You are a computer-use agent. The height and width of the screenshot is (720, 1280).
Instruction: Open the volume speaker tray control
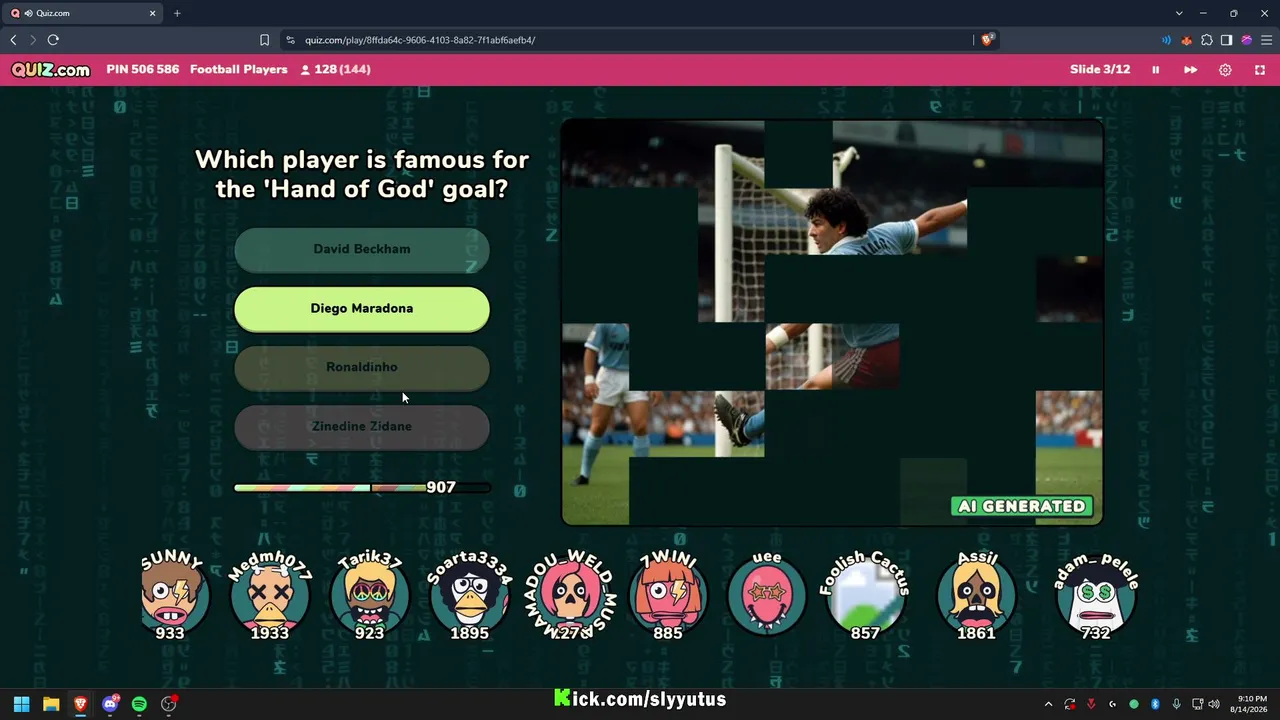[x=1215, y=704]
